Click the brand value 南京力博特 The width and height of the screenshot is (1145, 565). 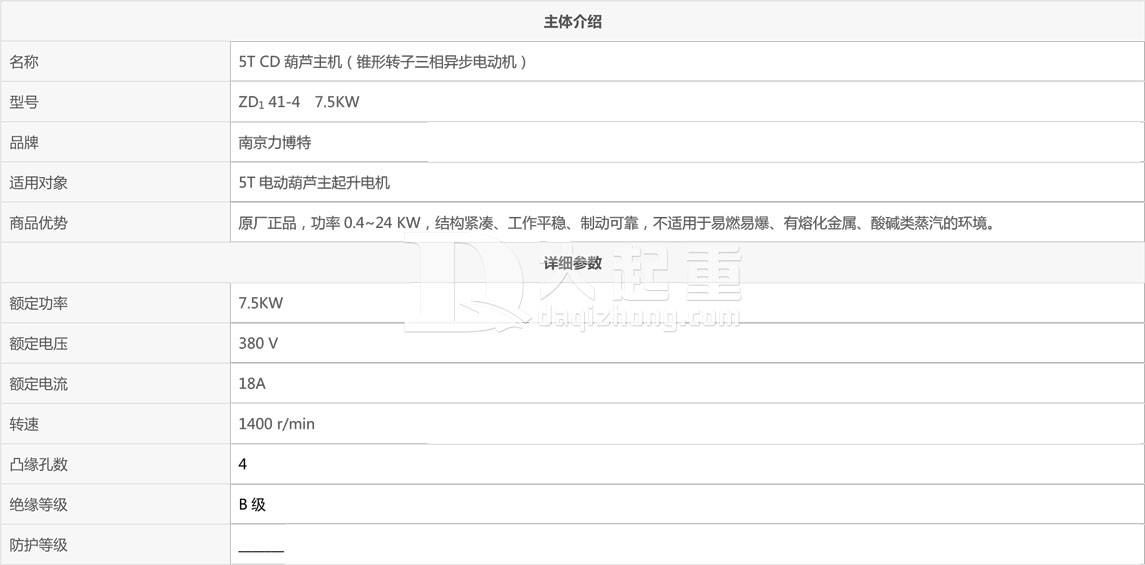tap(275, 143)
